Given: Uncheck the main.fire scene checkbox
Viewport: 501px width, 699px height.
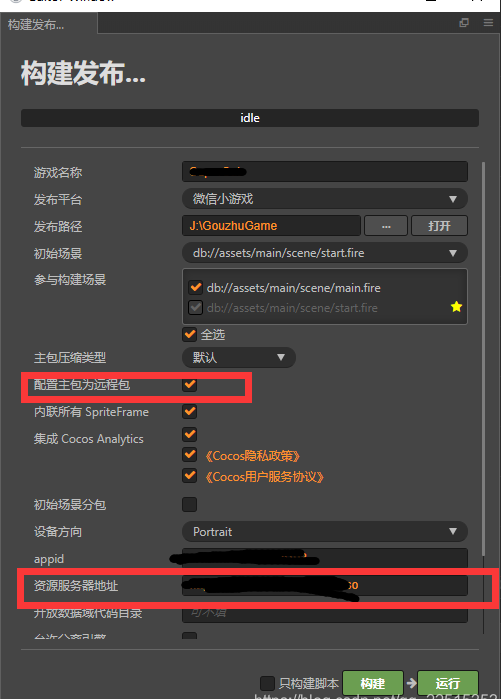Looking at the screenshot, I should pos(195,288).
